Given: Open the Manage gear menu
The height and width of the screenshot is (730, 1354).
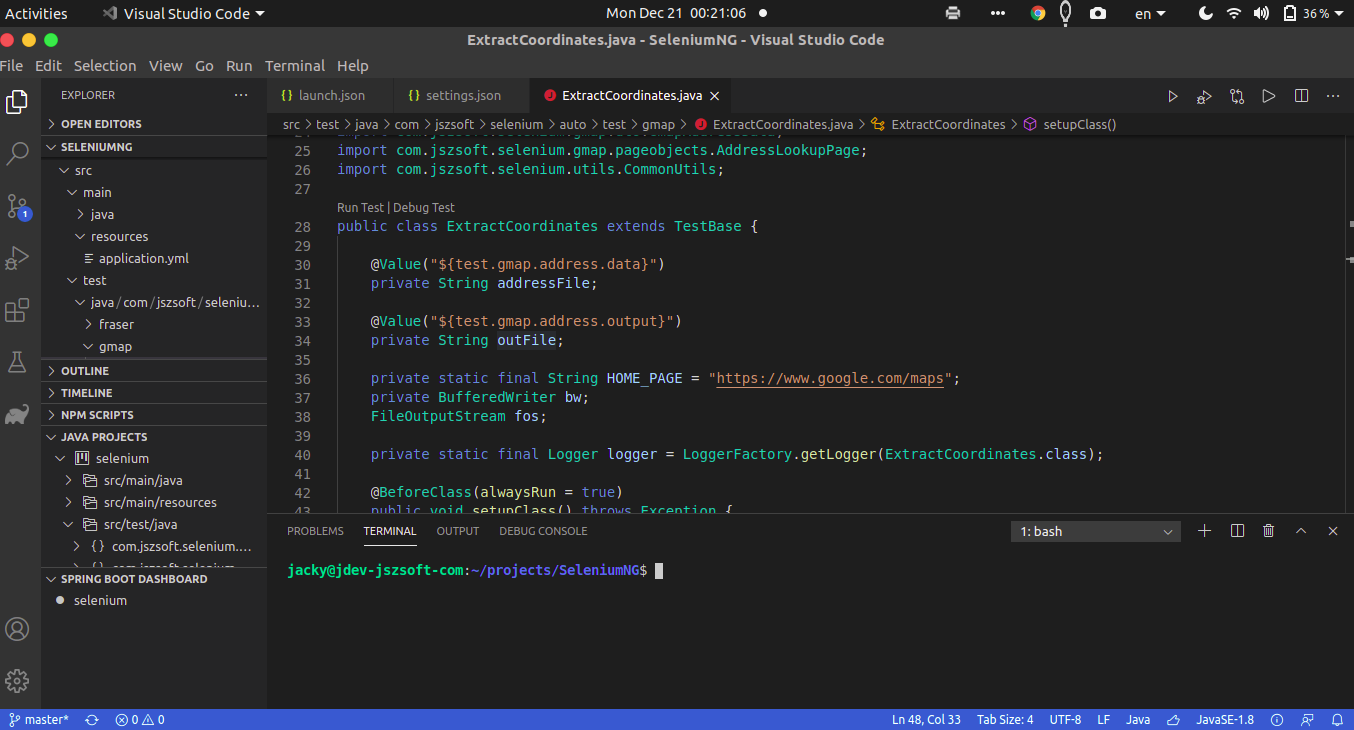Looking at the screenshot, I should [x=17, y=681].
